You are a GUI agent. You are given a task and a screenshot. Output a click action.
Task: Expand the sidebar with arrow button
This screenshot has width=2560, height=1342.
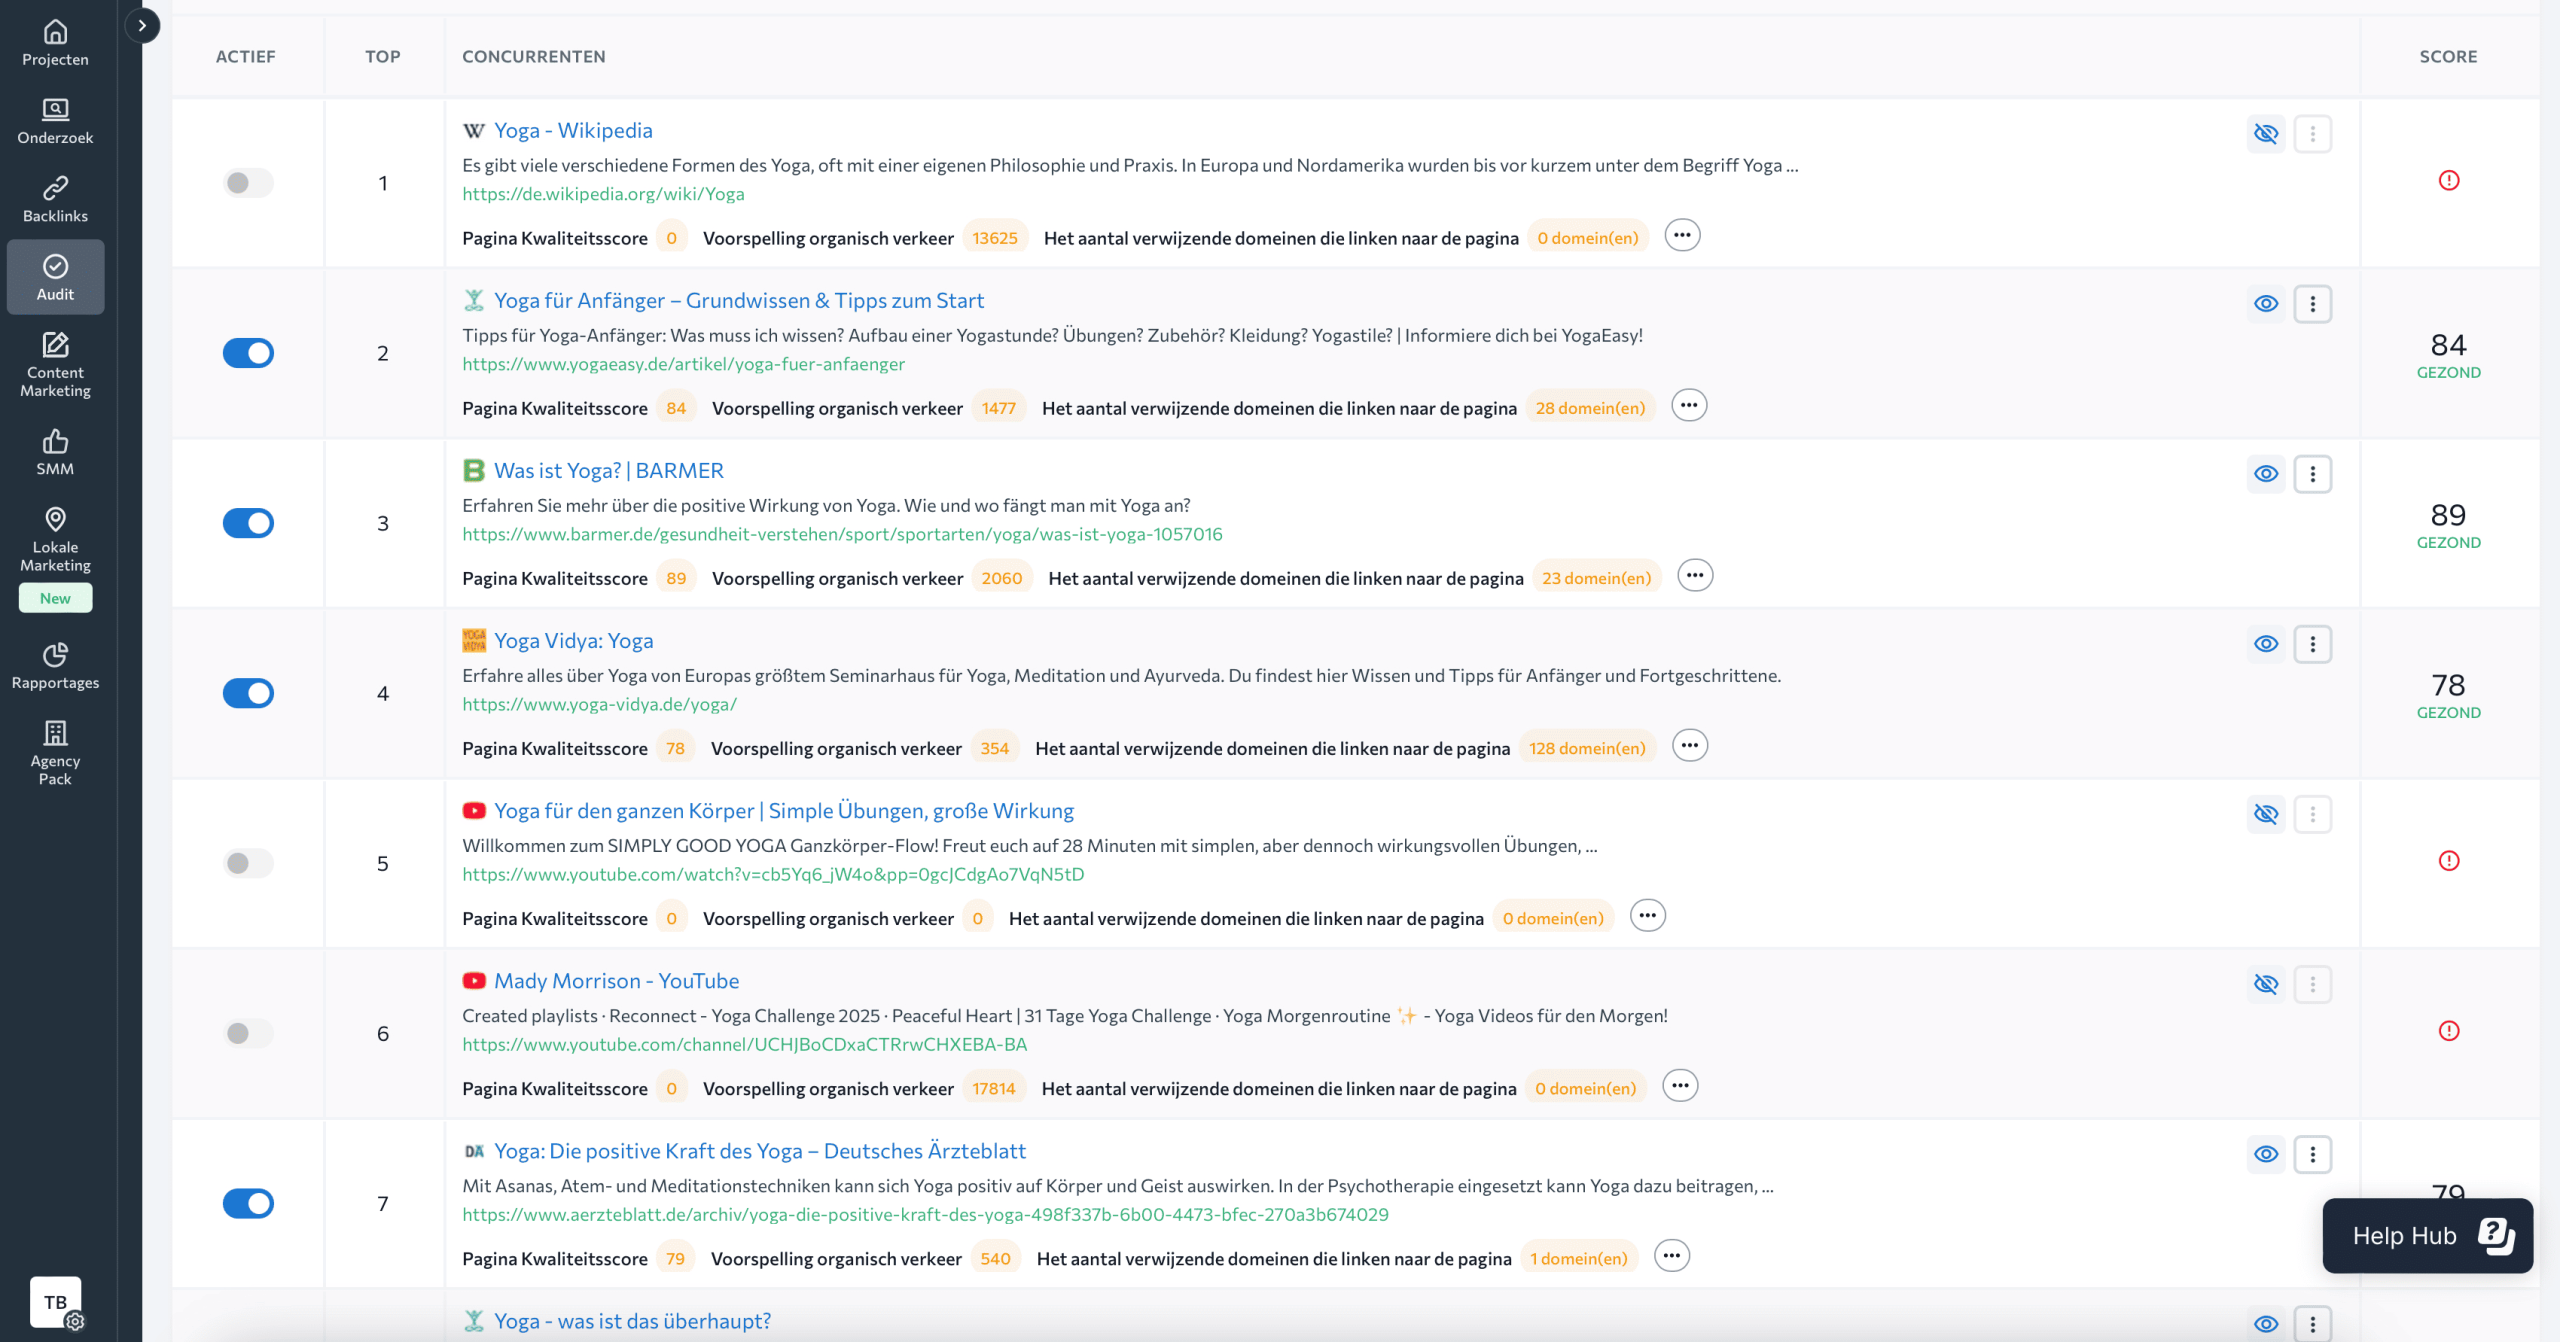[142, 25]
